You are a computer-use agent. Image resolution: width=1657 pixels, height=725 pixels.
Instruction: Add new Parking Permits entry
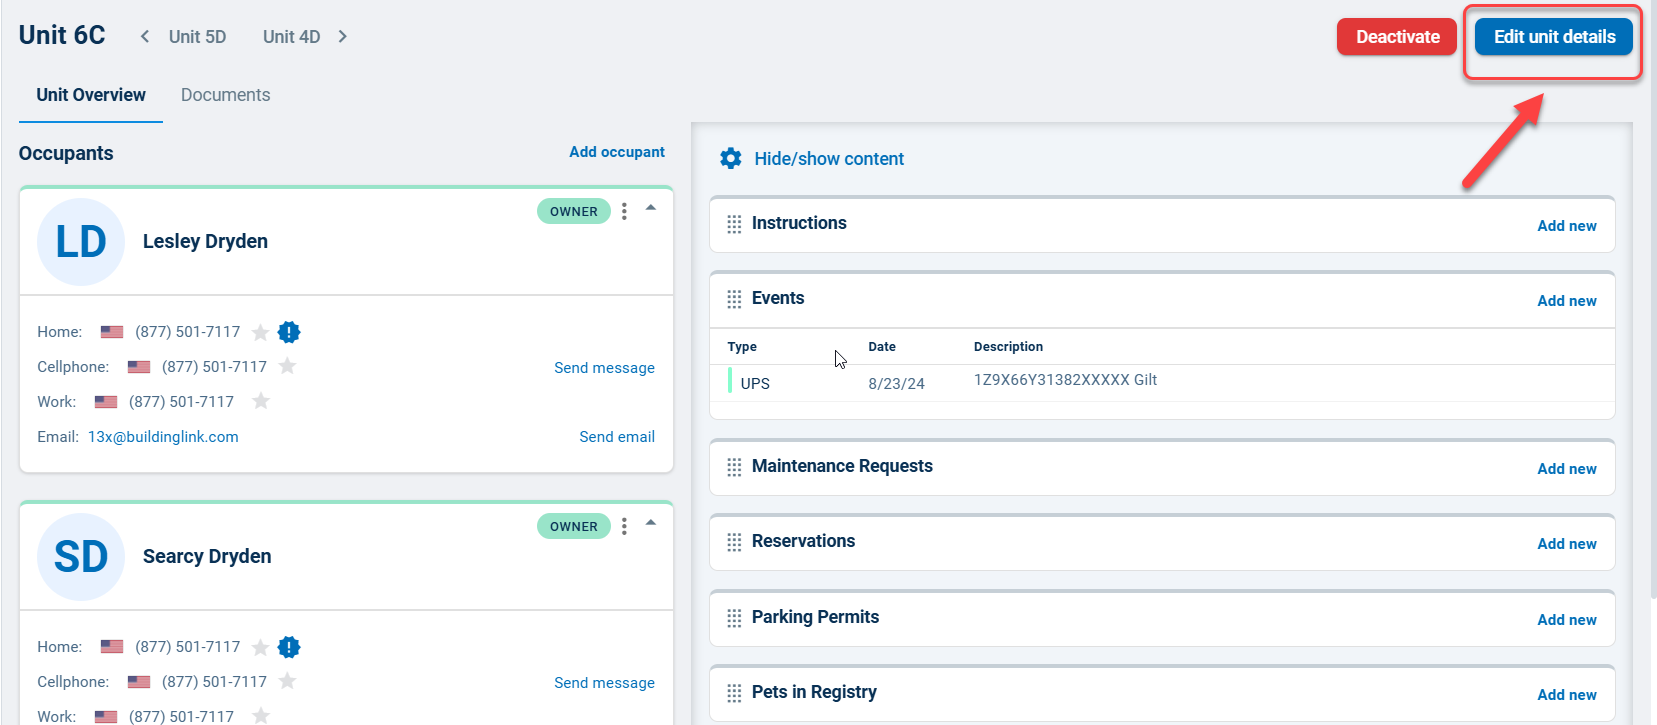pyautogui.click(x=1567, y=620)
